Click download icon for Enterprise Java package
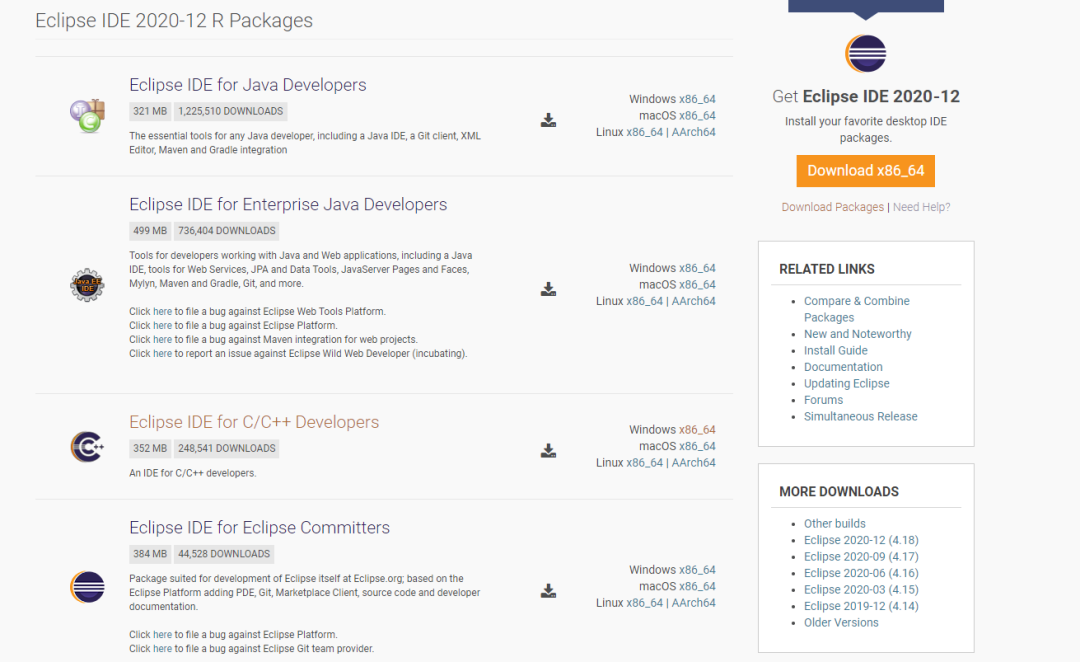Image resolution: width=1080 pixels, height=662 pixels. click(548, 289)
